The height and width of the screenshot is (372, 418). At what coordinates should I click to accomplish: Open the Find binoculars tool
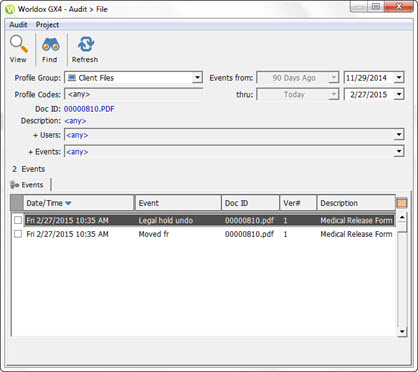[50, 44]
